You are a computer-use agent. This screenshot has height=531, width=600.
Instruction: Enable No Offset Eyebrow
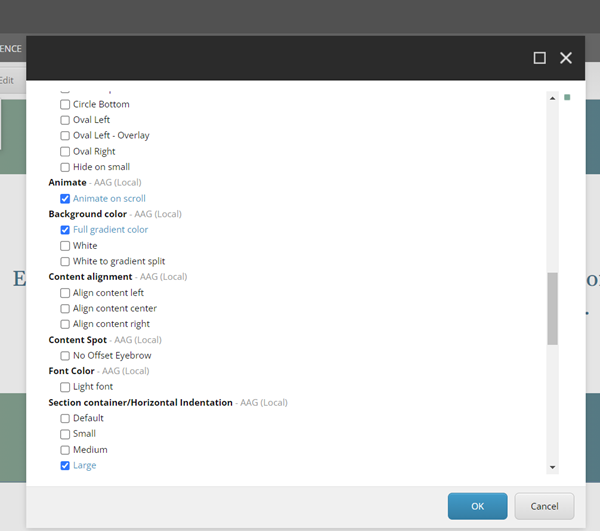click(65, 356)
